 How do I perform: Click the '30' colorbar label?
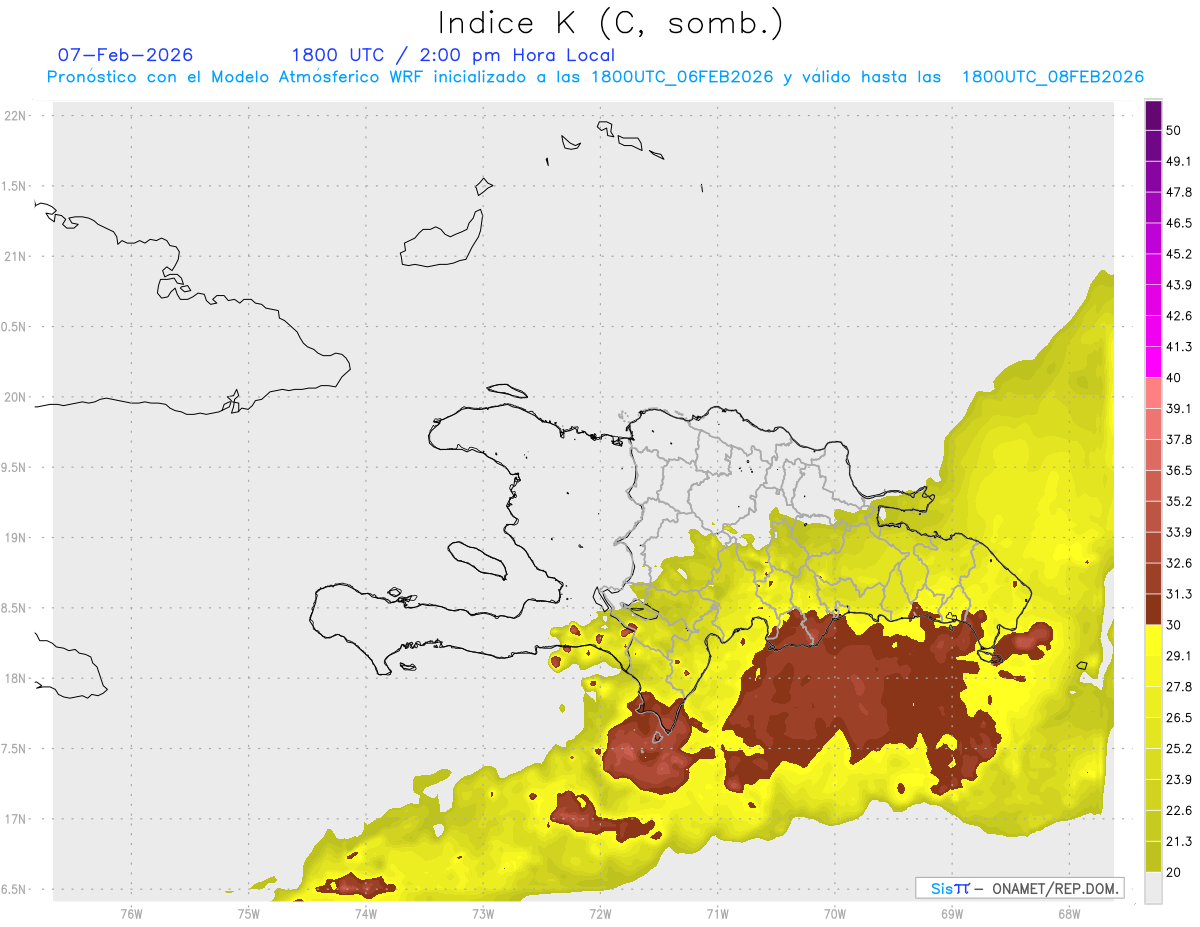click(1174, 625)
